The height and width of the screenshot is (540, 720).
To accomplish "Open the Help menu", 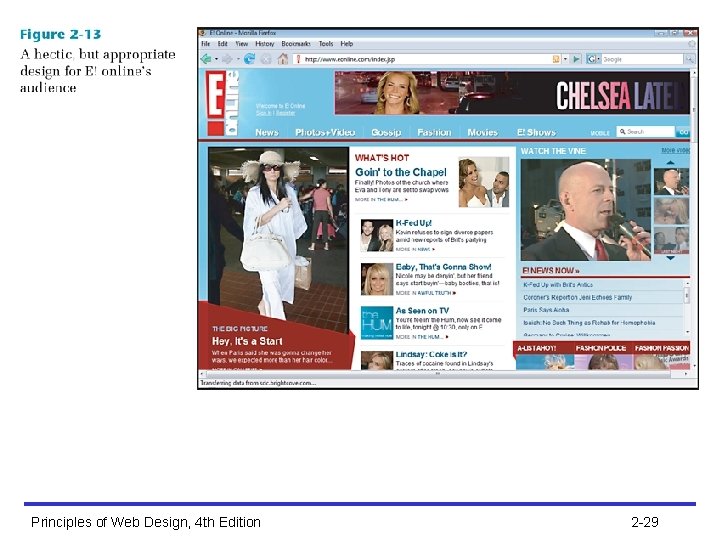I will 347,44.
